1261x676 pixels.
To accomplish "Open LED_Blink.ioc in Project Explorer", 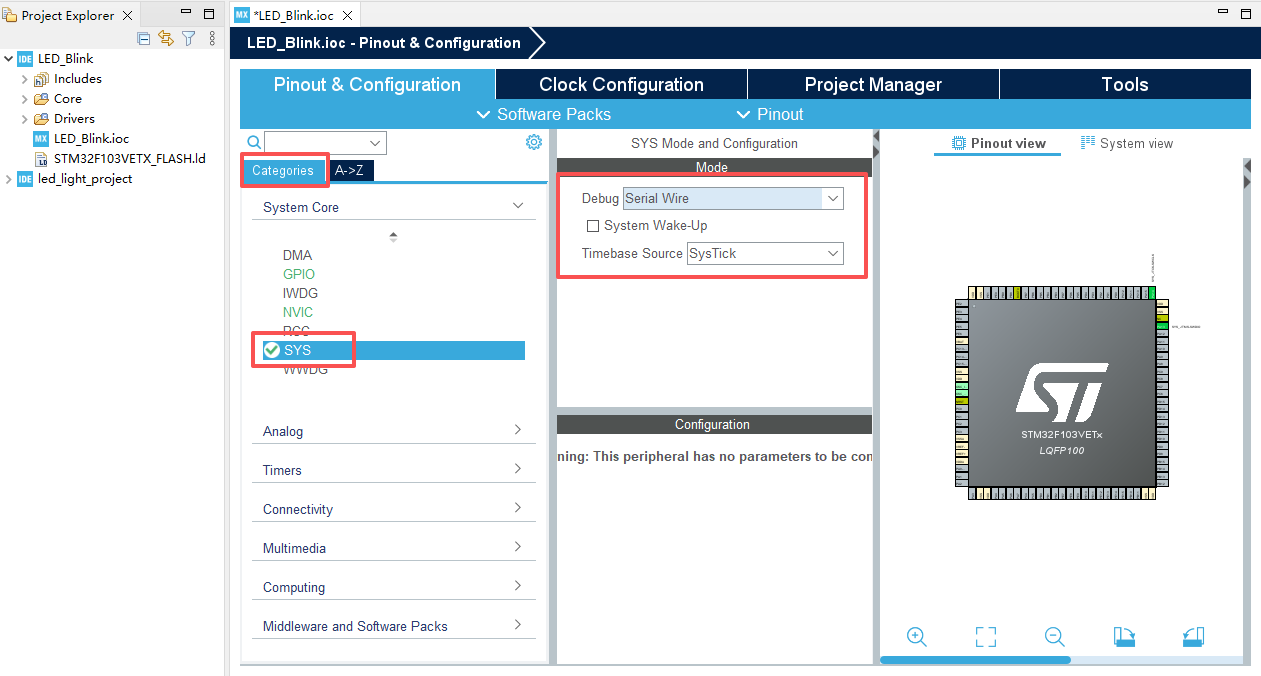I will pyautogui.click(x=91, y=139).
